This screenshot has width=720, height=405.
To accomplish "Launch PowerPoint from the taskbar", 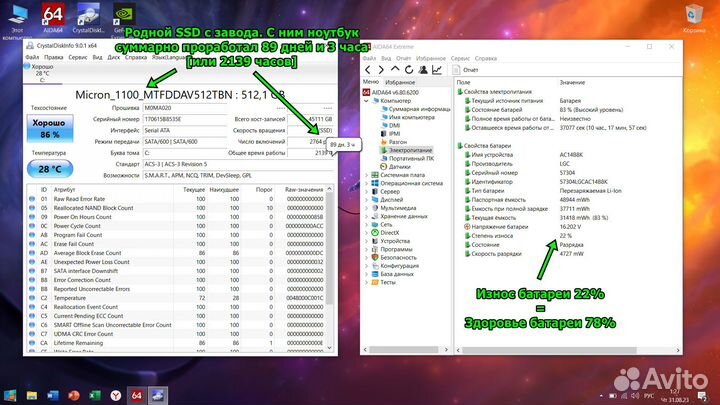I will click(x=74, y=395).
